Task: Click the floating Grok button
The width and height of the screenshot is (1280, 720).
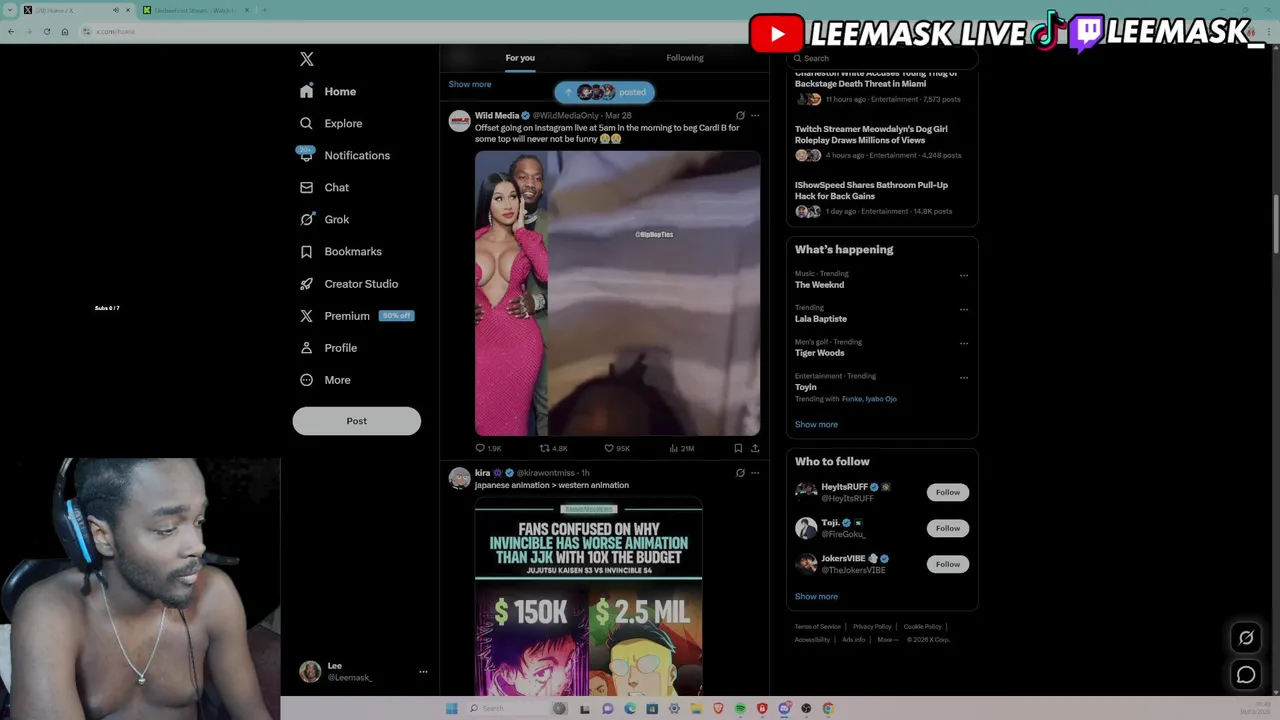Action: [1246, 638]
